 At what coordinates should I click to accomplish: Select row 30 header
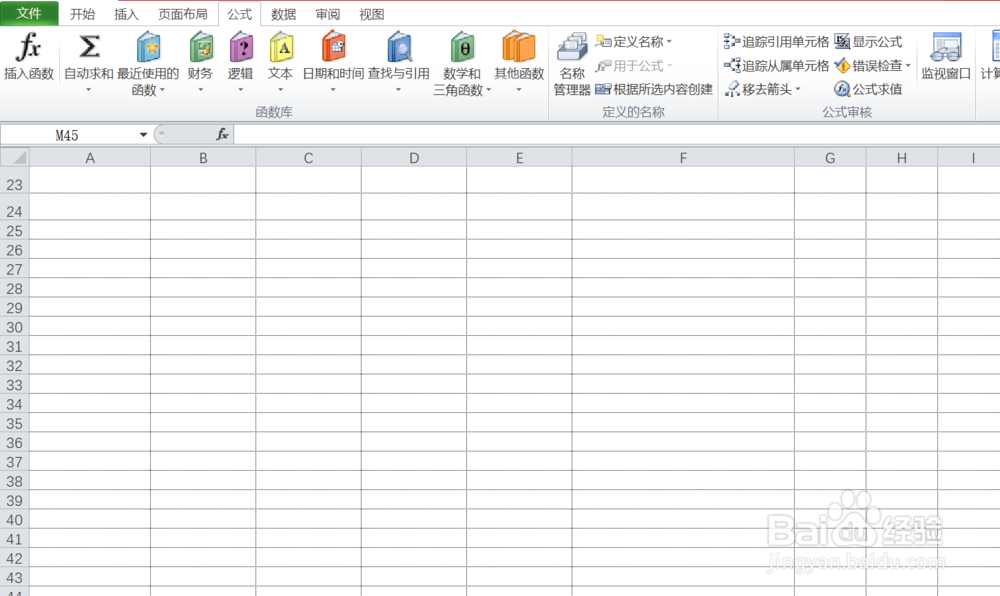coord(15,327)
